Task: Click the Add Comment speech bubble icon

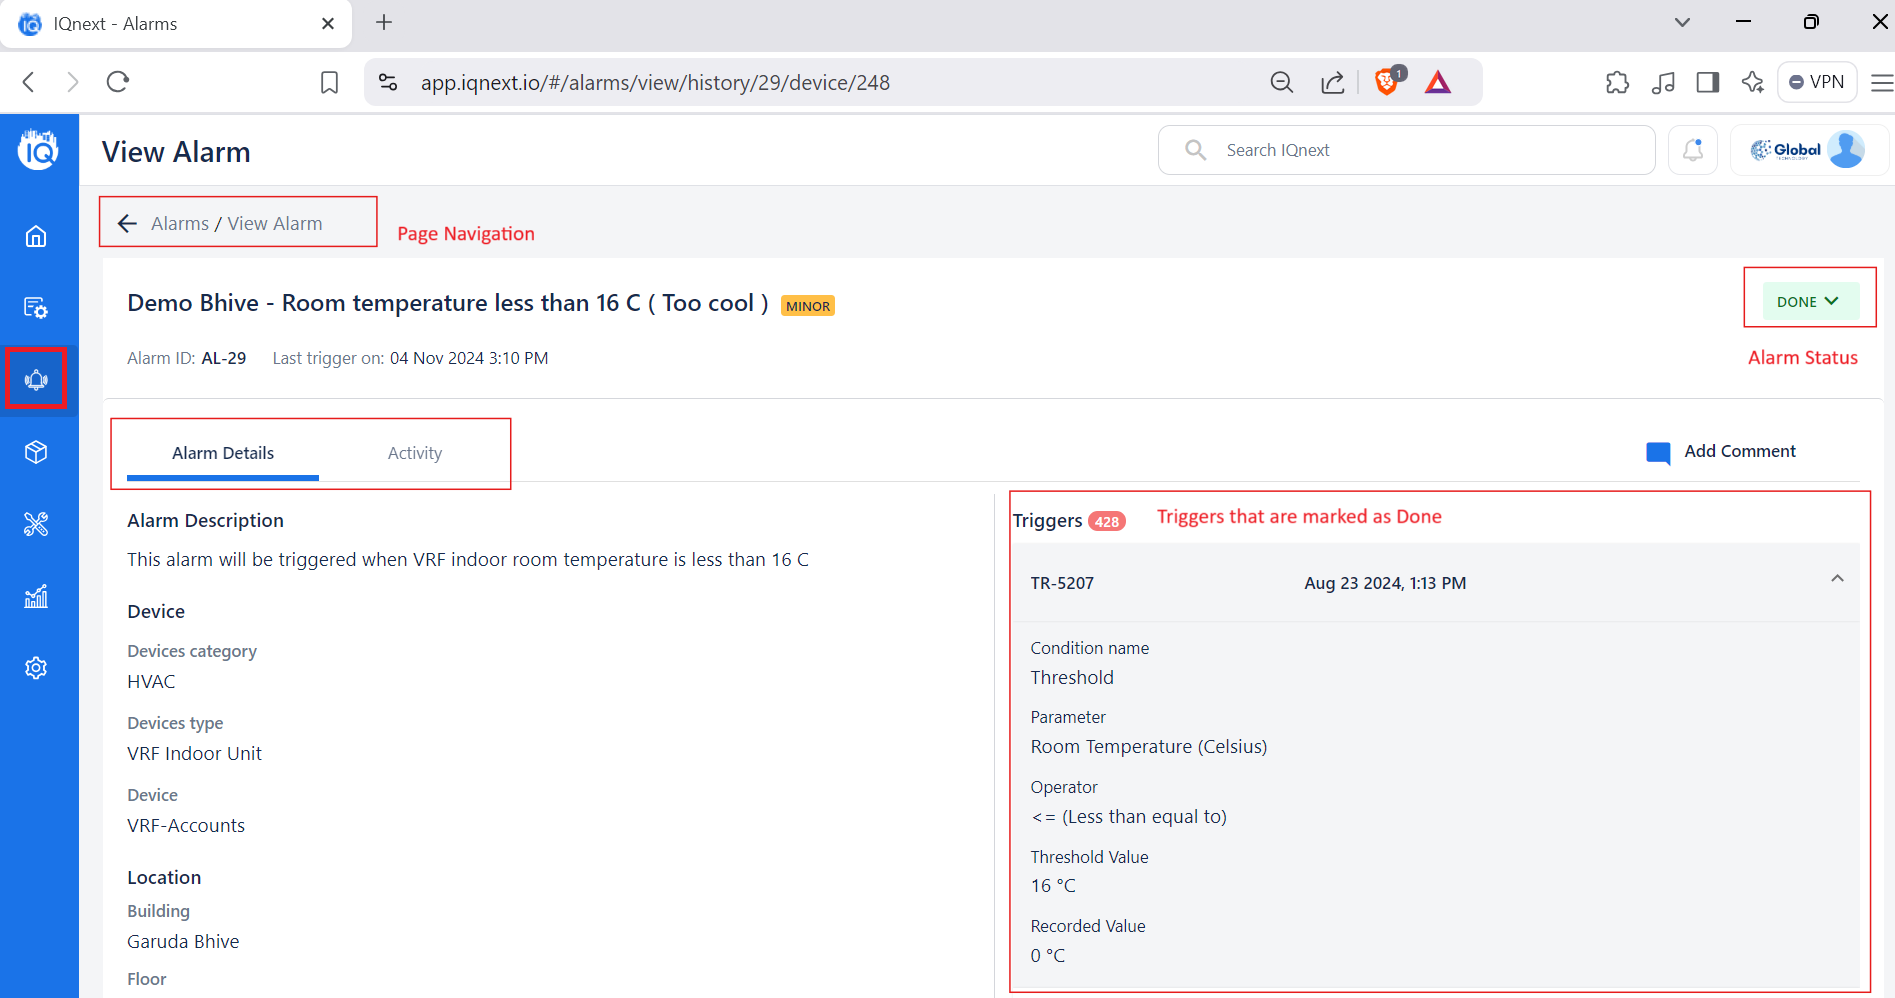Action: pyautogui.click(x=1658, y=453)
